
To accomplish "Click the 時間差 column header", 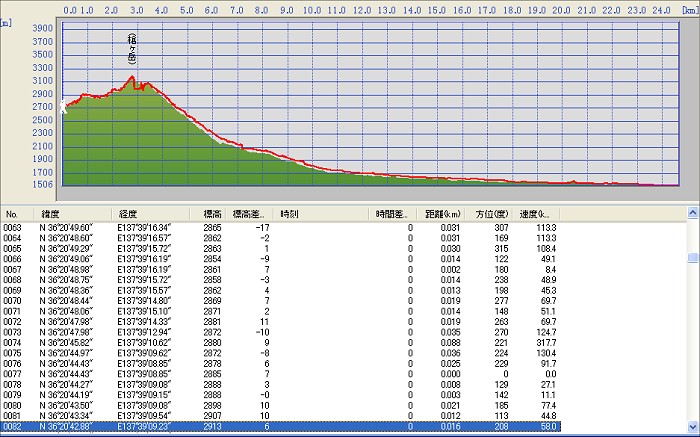I will 393,214.
